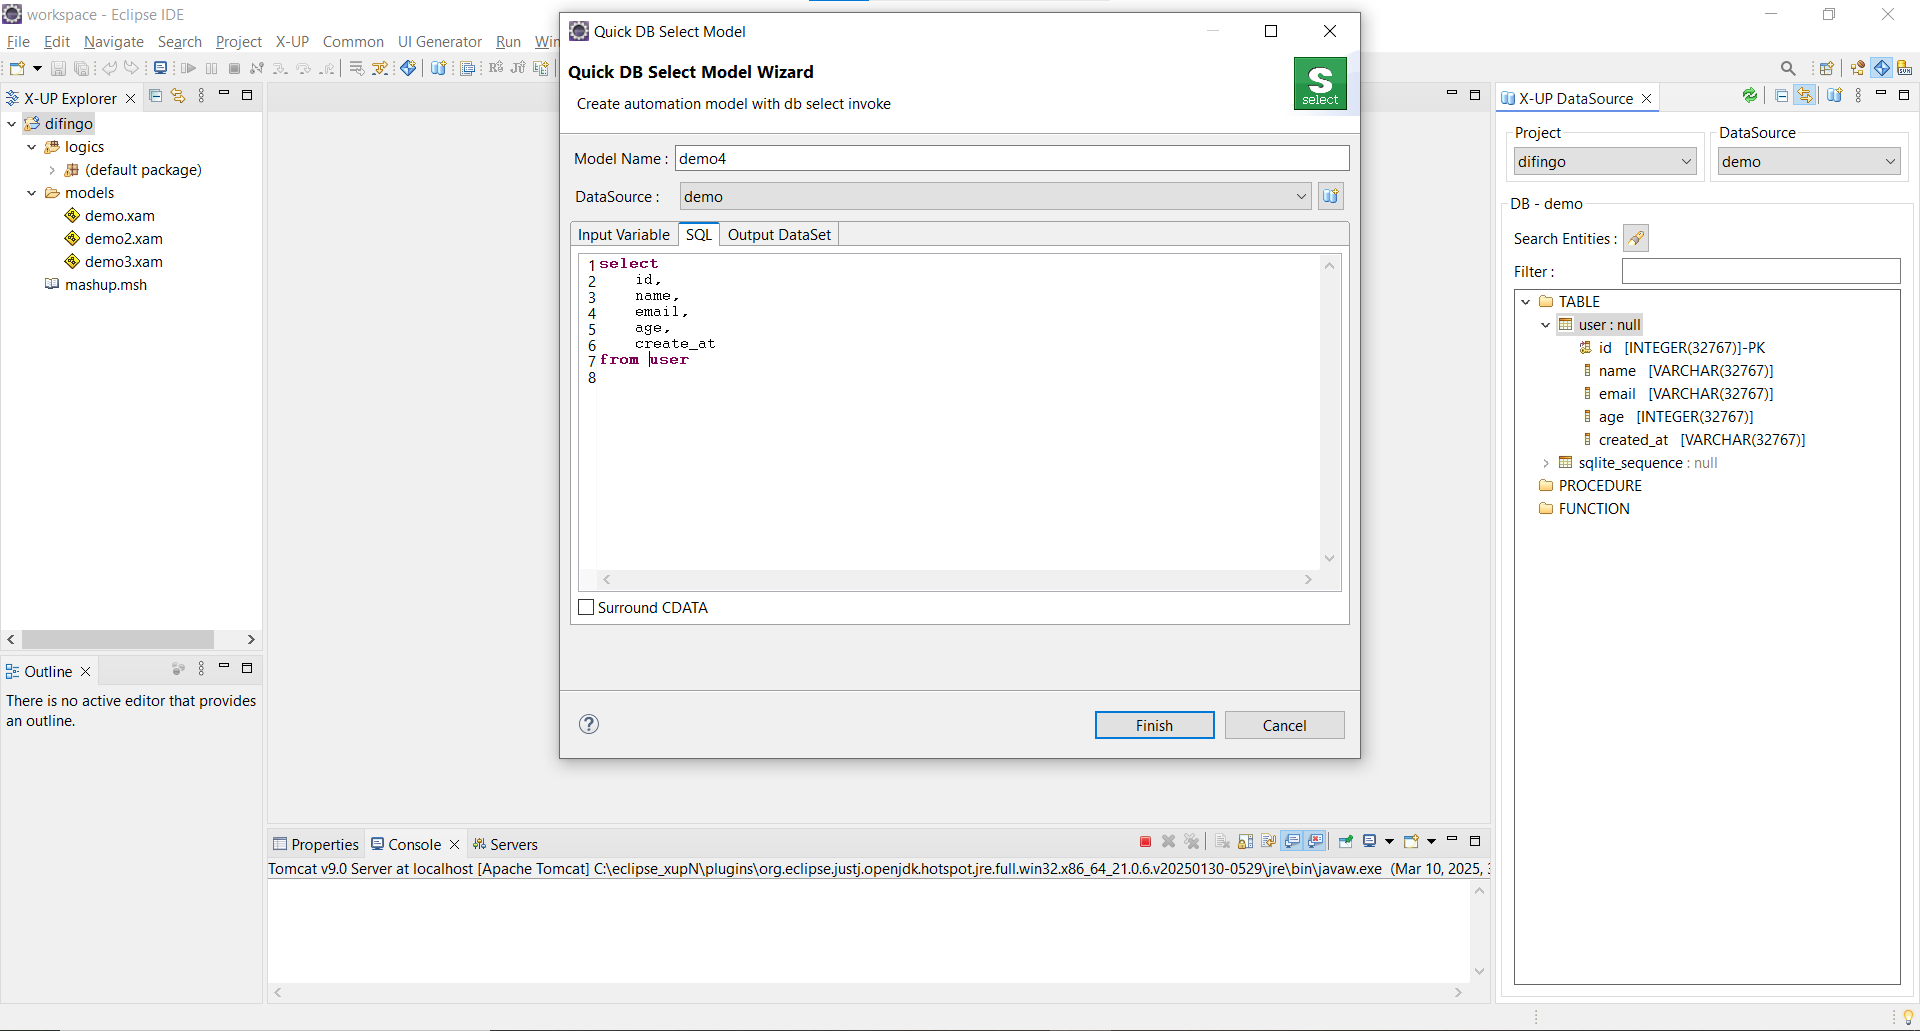This screenshot has width=1920, height=1031.
Task: Open the wizard help question mark icon
Action: (589, 724)
